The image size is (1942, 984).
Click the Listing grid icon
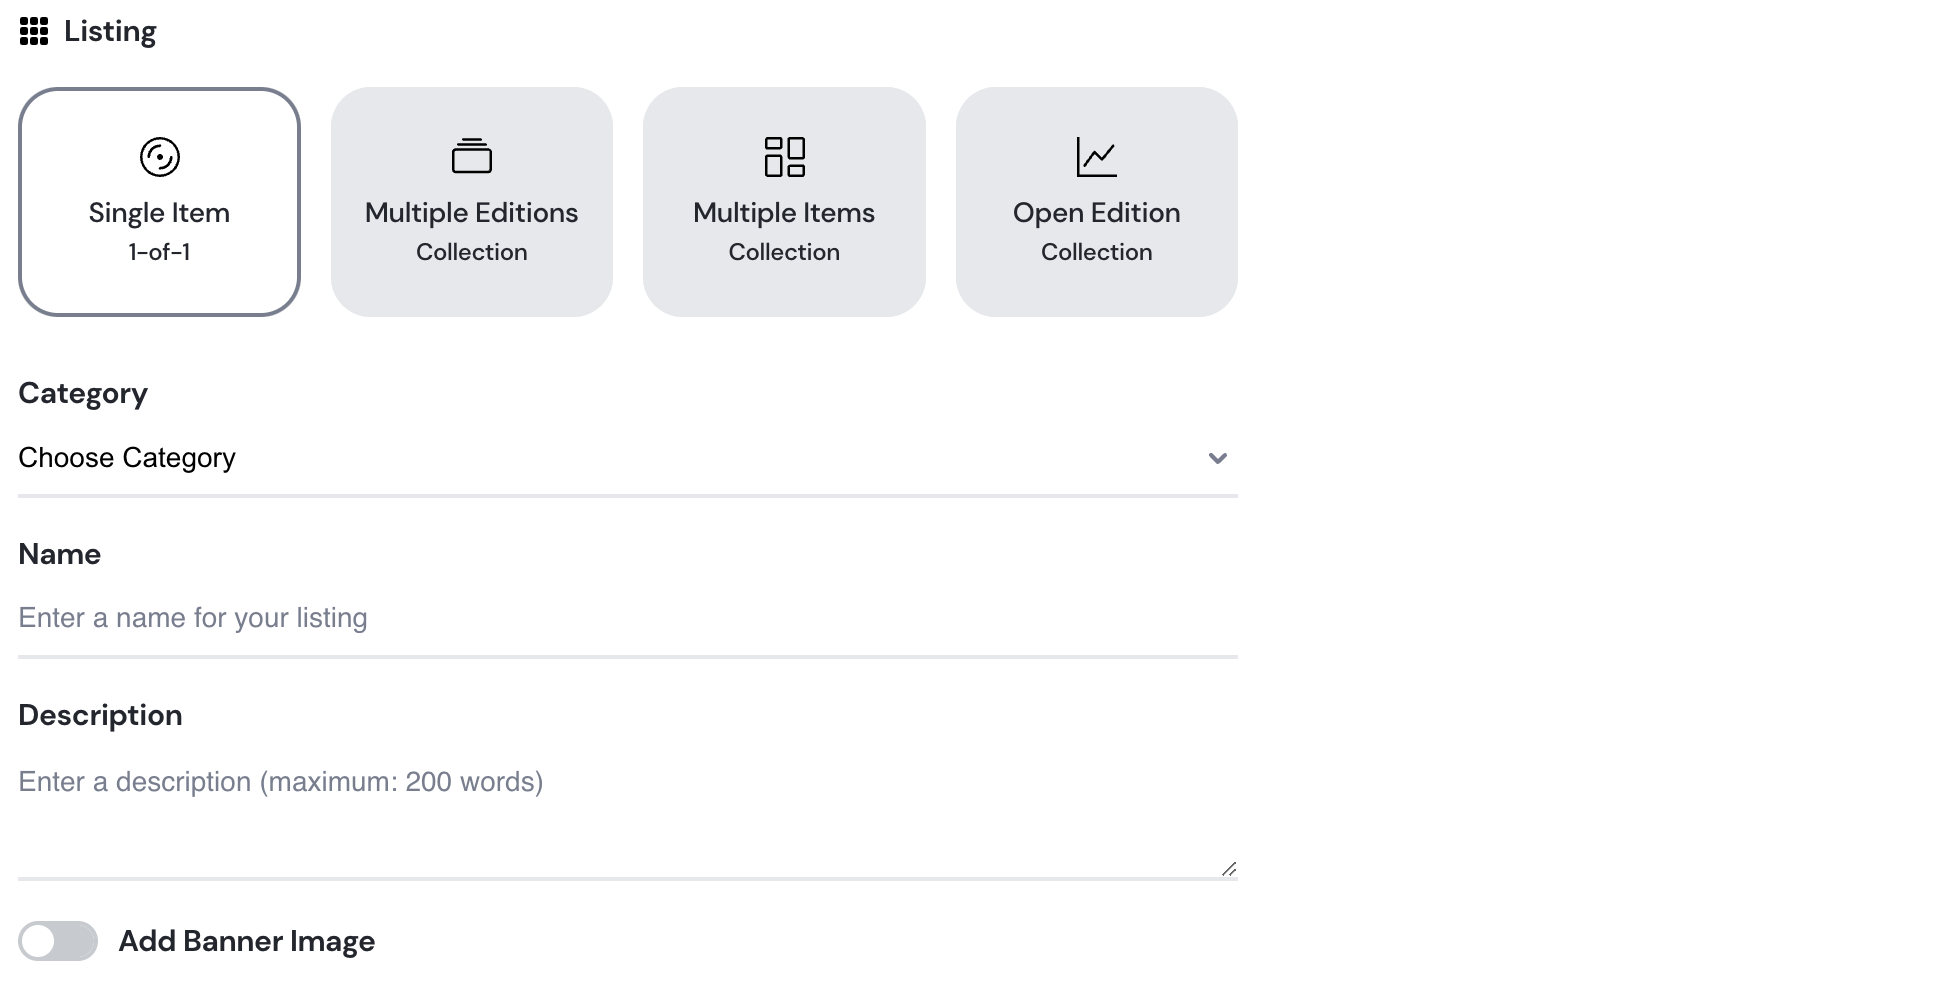[34, 32]
